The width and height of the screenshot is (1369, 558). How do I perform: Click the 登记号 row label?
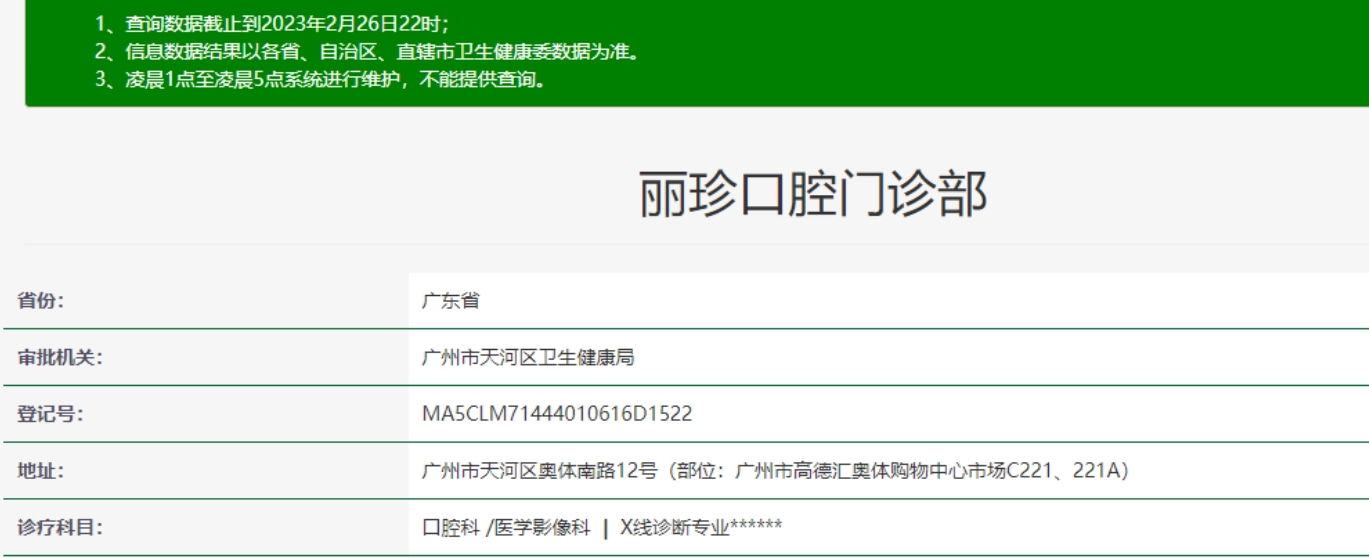(50, 413)
